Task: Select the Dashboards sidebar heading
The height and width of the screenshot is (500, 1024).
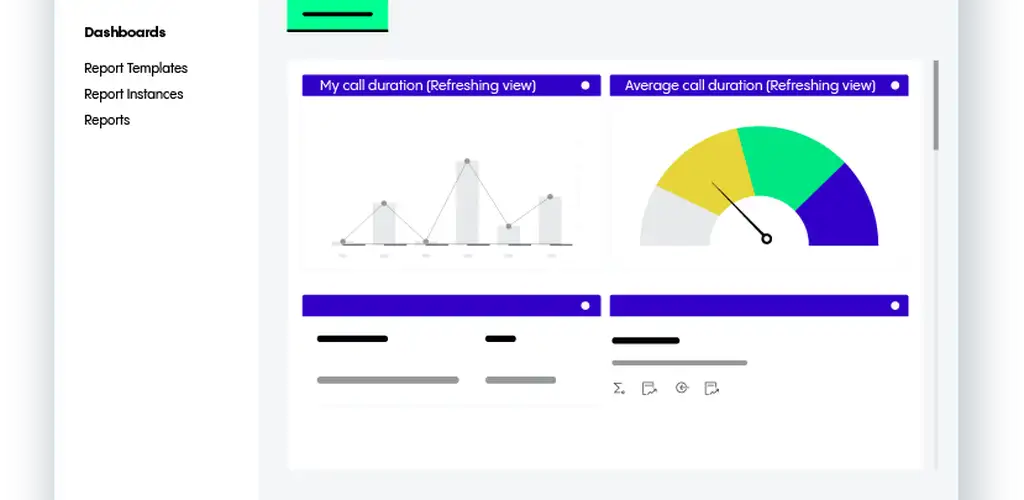Action: (125, 32)
